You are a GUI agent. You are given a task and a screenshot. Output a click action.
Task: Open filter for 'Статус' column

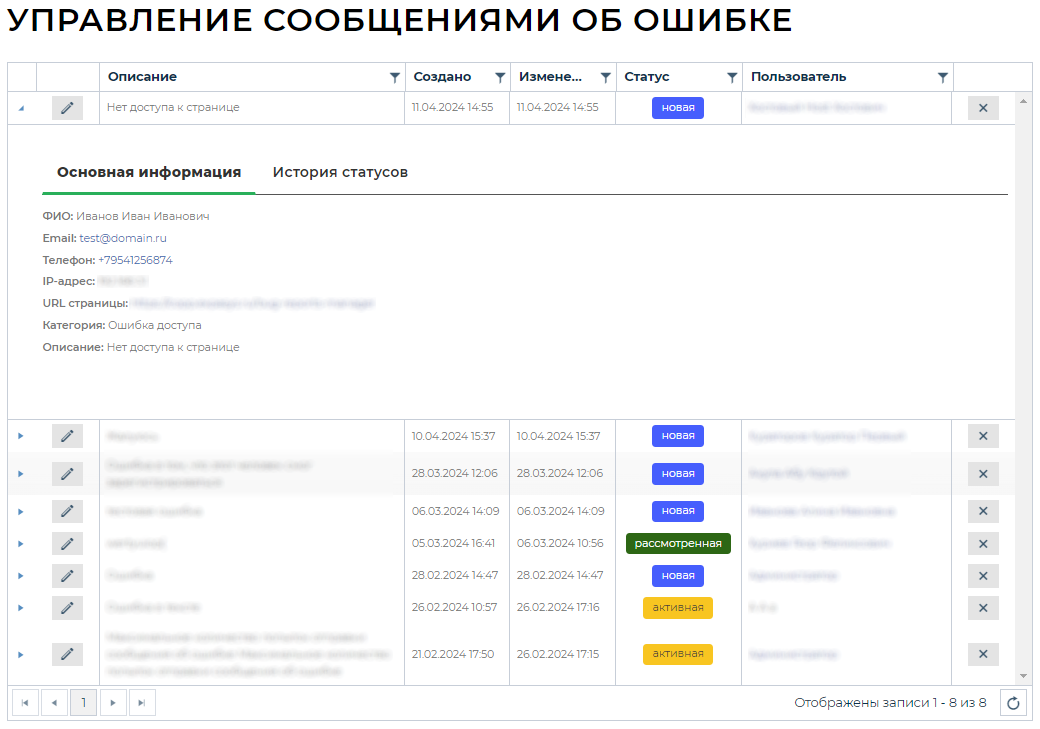[731, 77]
